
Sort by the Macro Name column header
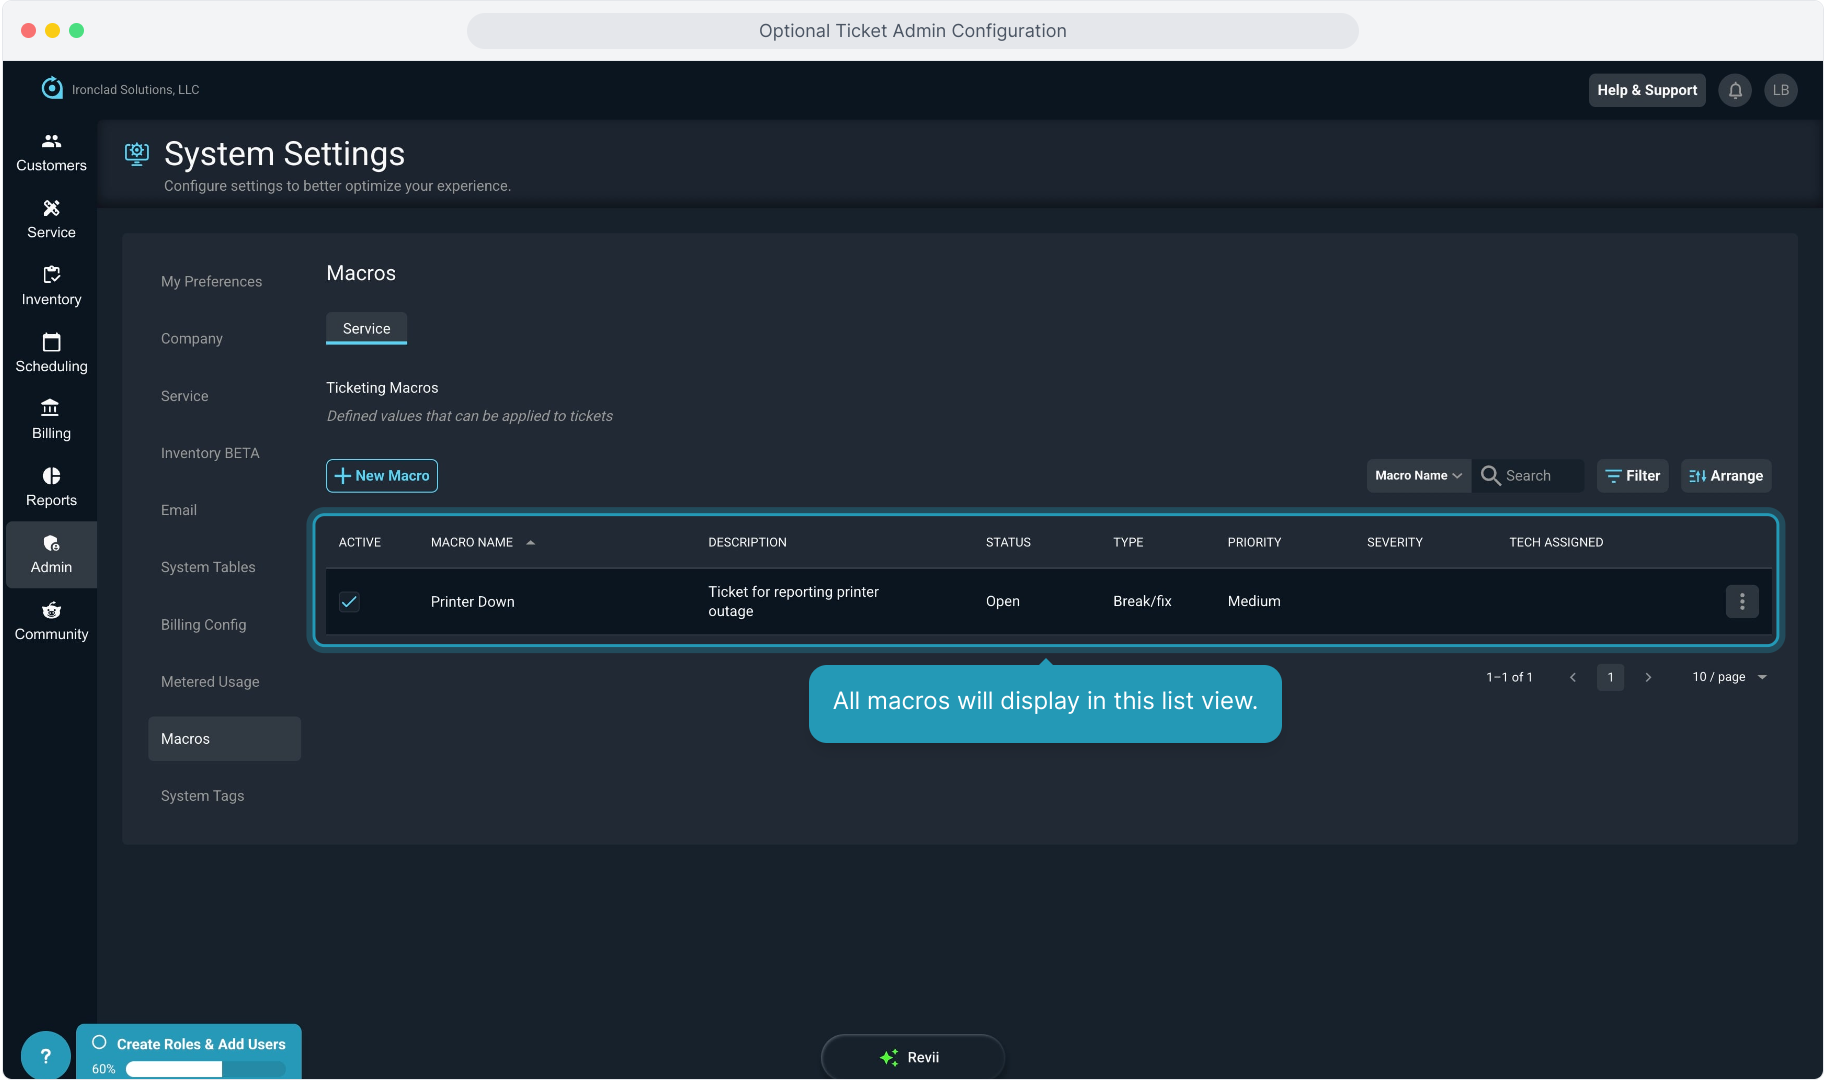pyautogui.click(x=472, y=542)
